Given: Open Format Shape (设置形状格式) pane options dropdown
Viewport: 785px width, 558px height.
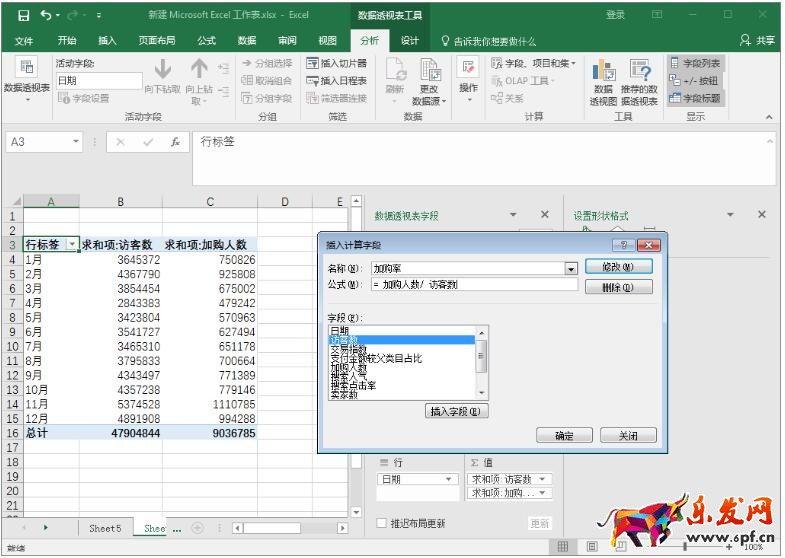Looking at the screenshot, I should pos(730,215).
